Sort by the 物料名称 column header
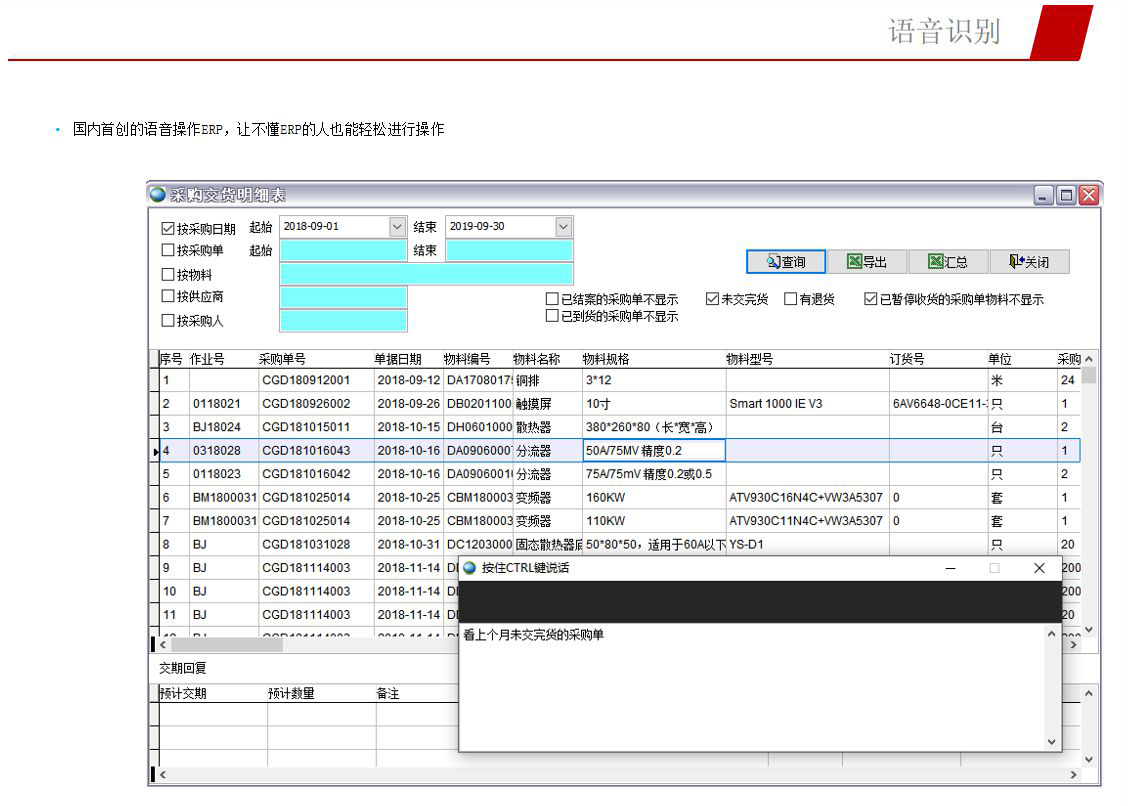The image size is (1129, 806). click(x=537, y=359)
